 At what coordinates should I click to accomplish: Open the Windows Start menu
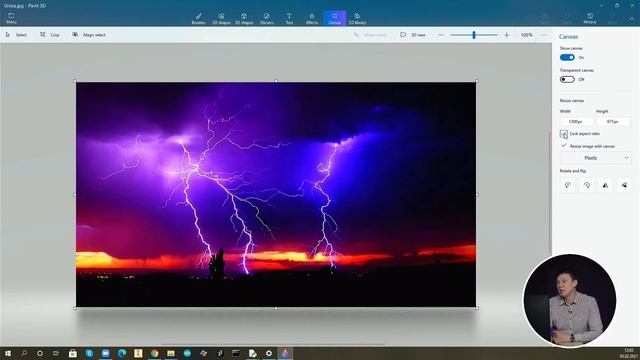pos(7,353)
